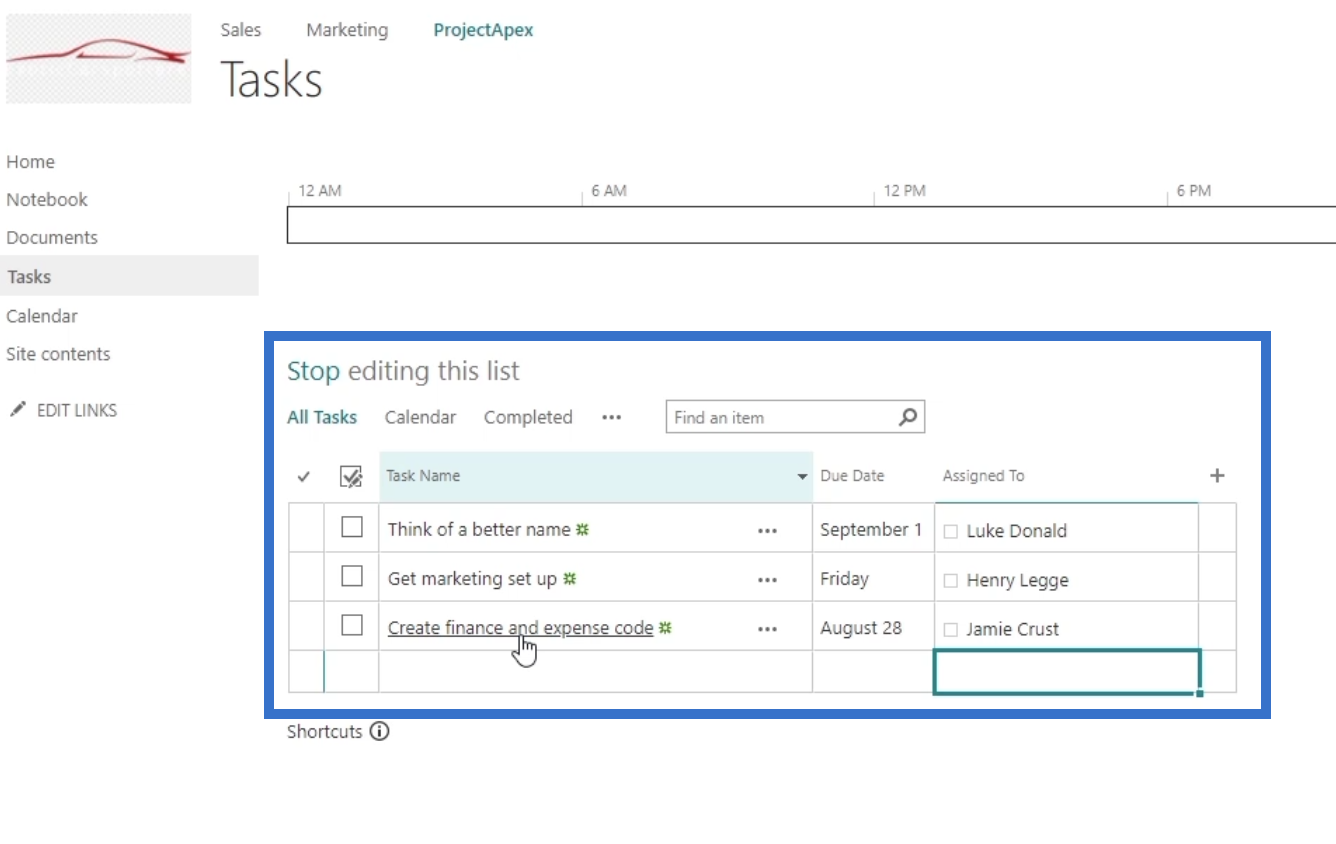Open the Due Date column header menu
Screen dimensions: 1336x844
(852, 476)
